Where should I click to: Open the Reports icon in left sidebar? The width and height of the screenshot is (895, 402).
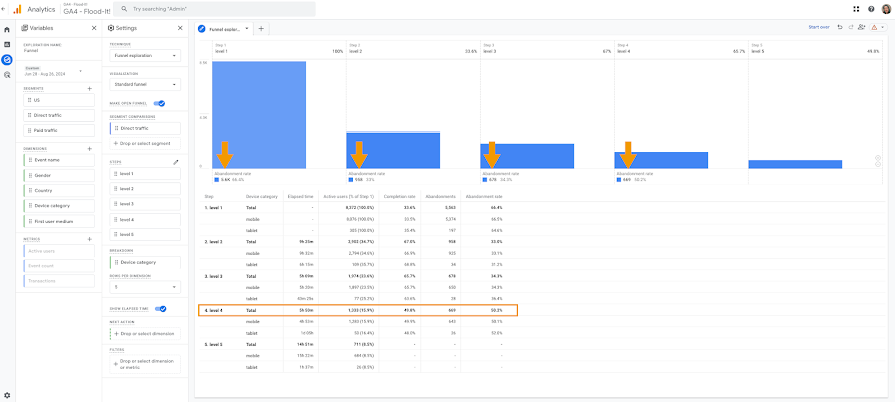pyautogui.click(x=7, y=44)
